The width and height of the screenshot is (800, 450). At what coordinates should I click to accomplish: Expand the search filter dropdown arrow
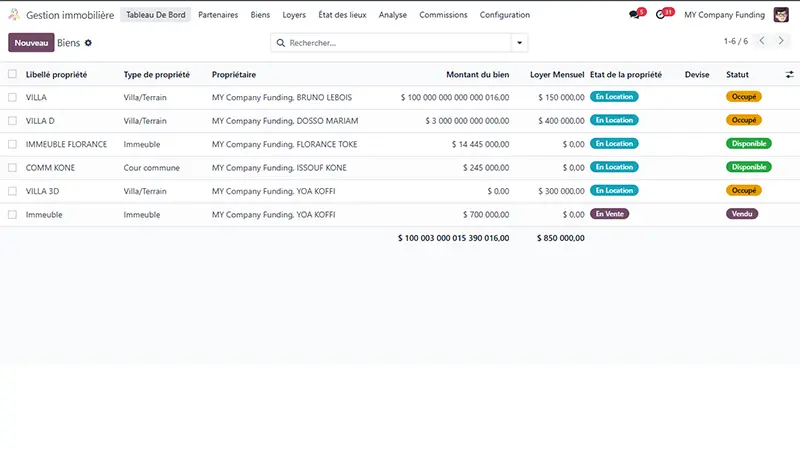point(519,43)
